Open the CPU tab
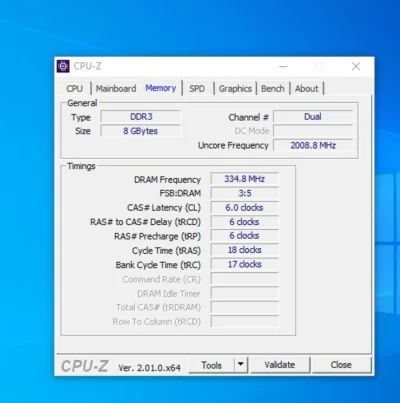This screenshot has width=400, height=403. 74,89
